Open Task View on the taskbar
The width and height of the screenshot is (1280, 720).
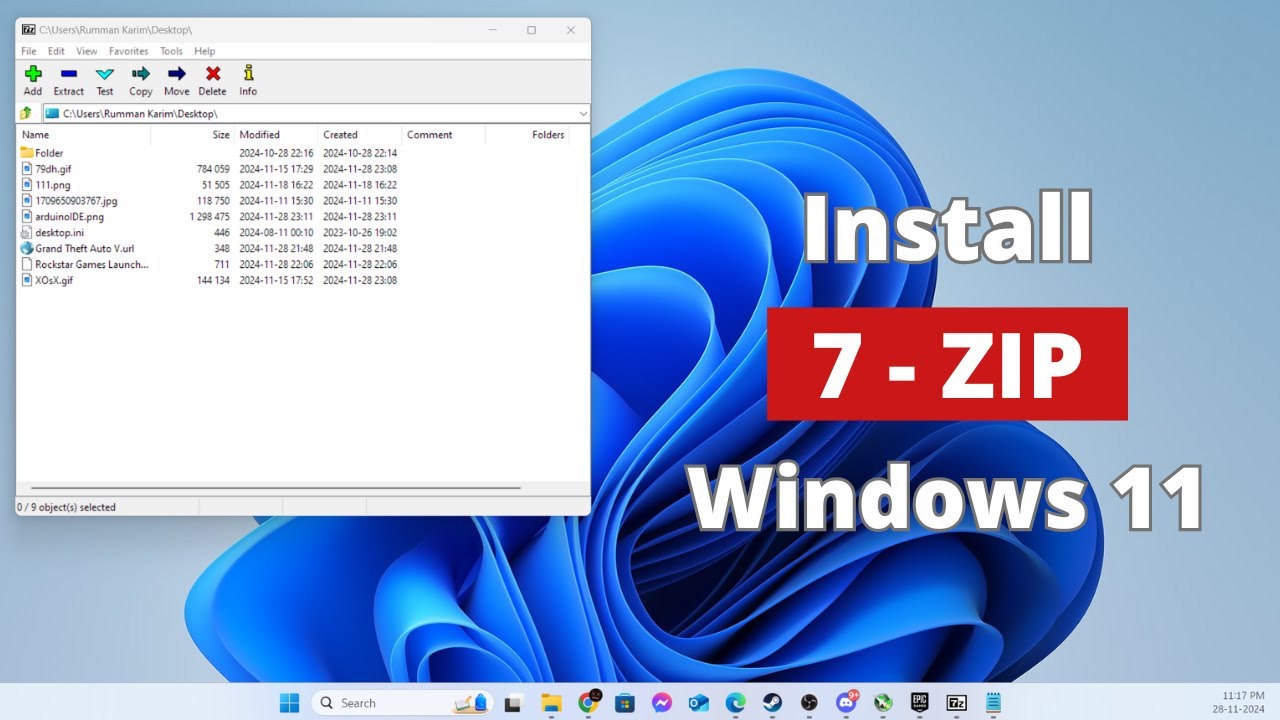(x=513, y=703)
